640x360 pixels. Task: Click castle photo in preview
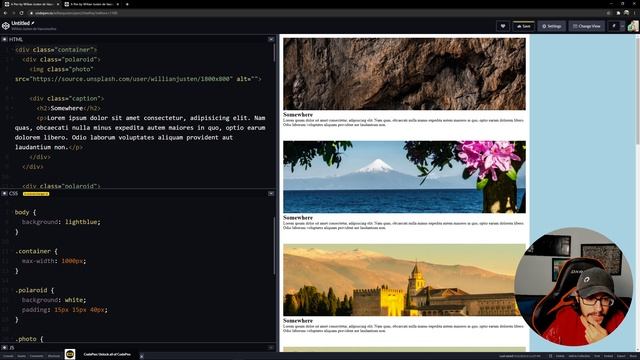coord(404,280)
